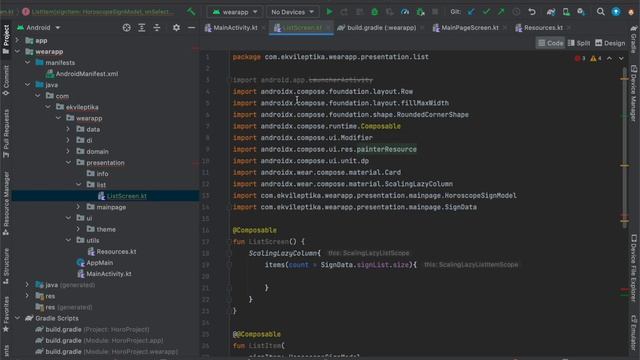Click the select opened file target icon
The height and width of the screenshot is (360, 640).
coord(127,28)
